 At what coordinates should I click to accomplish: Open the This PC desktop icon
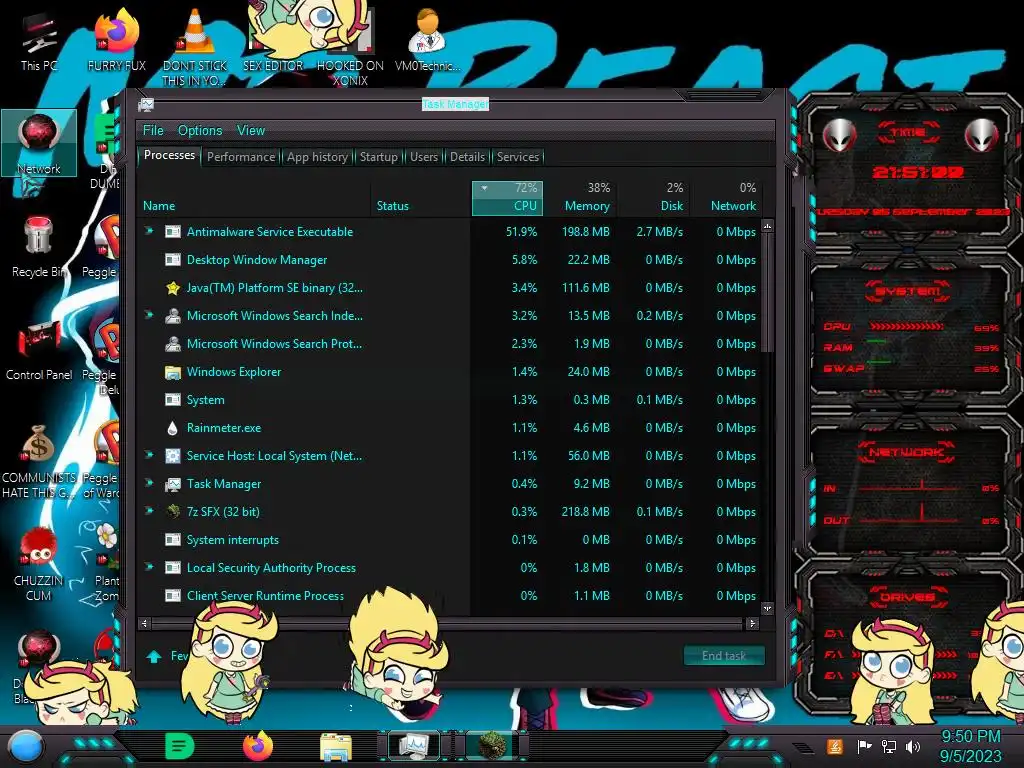39,43
